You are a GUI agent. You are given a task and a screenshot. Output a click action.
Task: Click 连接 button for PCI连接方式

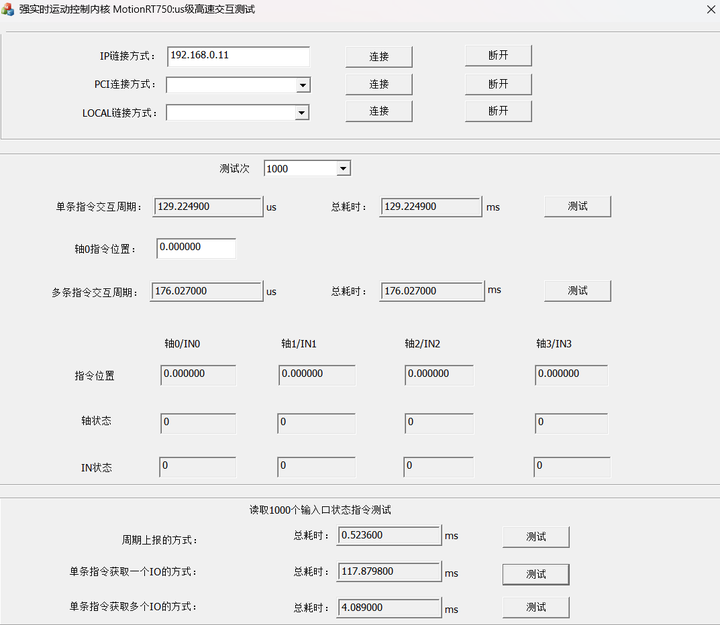point(379,84)
